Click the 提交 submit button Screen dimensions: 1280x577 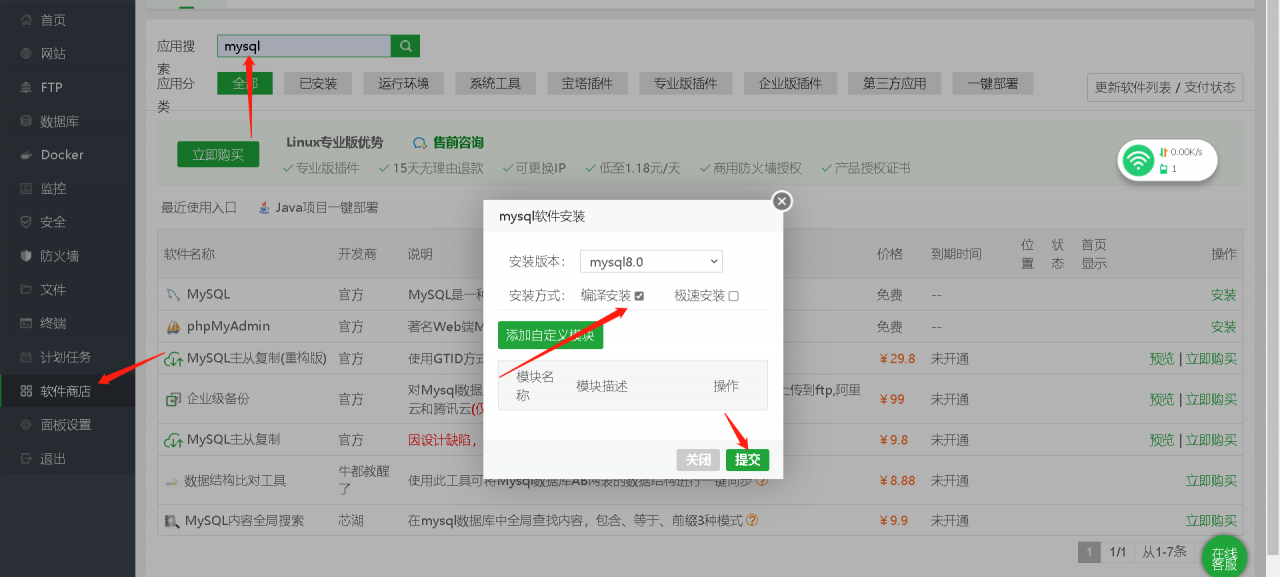click(746, 459)
